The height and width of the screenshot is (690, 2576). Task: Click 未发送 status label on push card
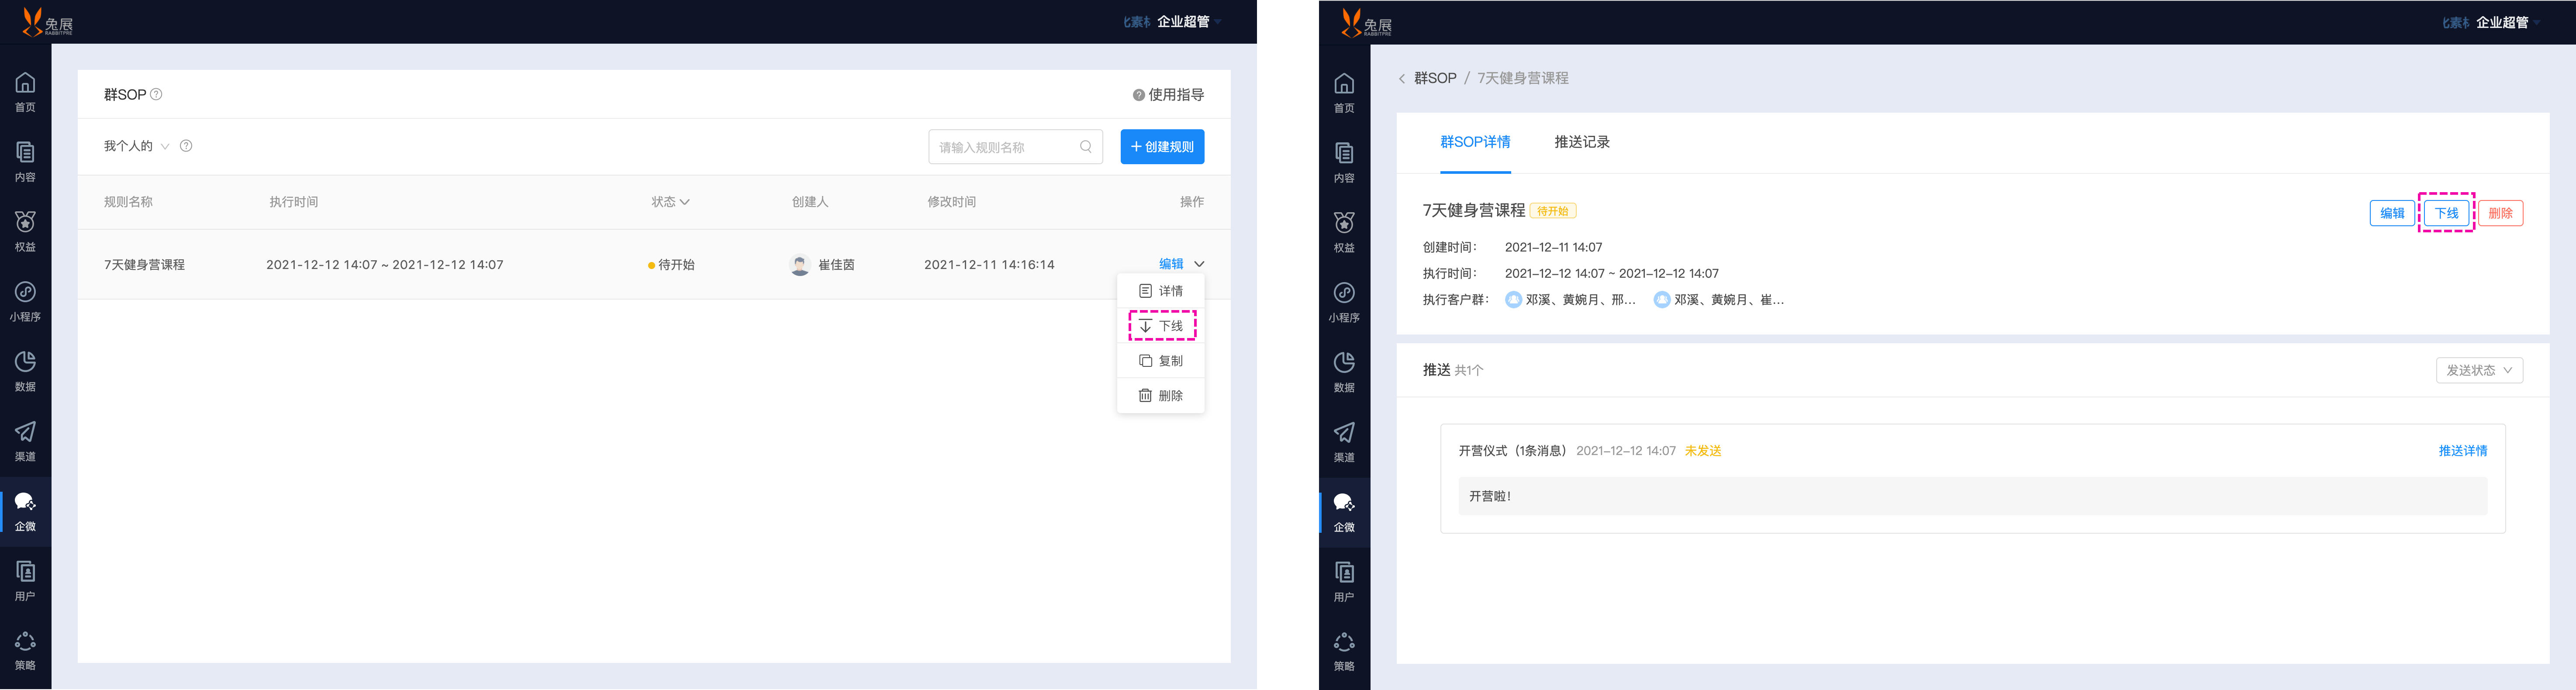click(x=1702, y=451)
